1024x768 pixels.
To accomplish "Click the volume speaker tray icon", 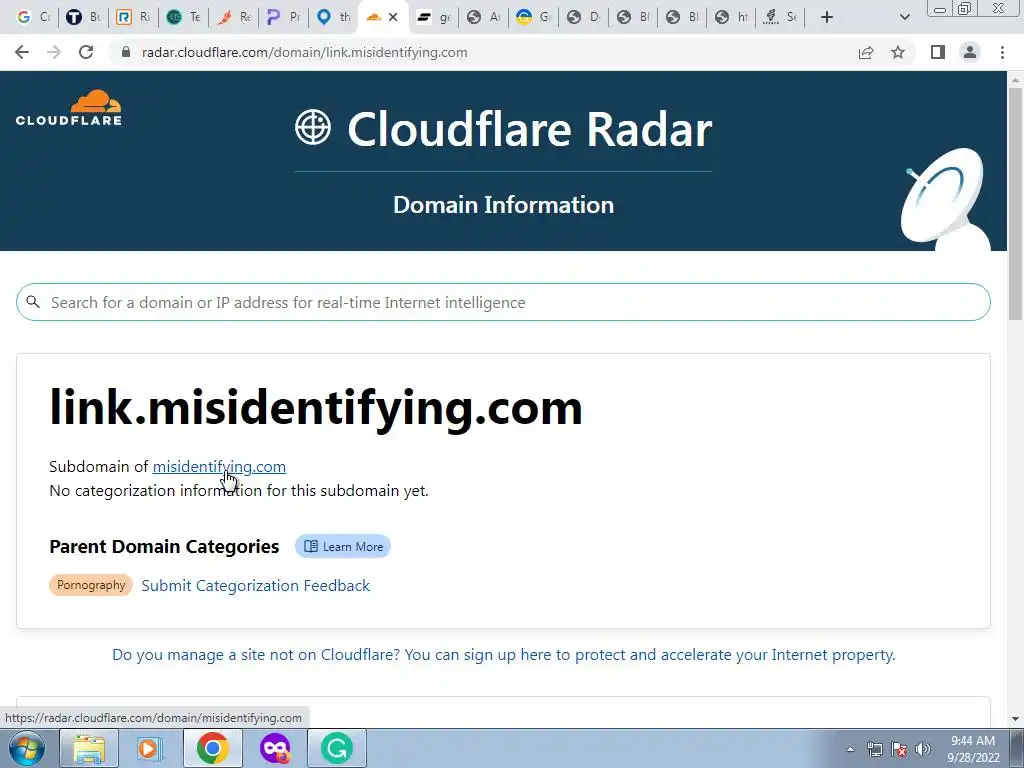I will (x=923, y=749).
